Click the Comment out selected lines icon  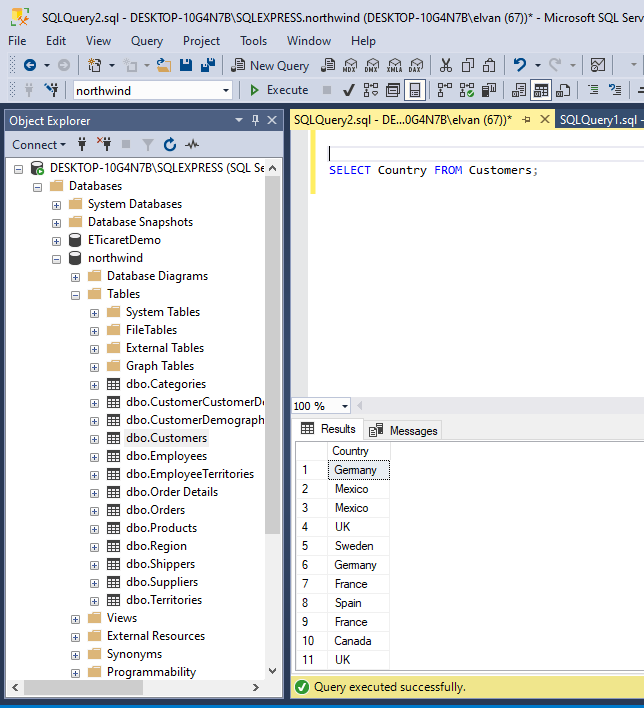pos(593,90)
